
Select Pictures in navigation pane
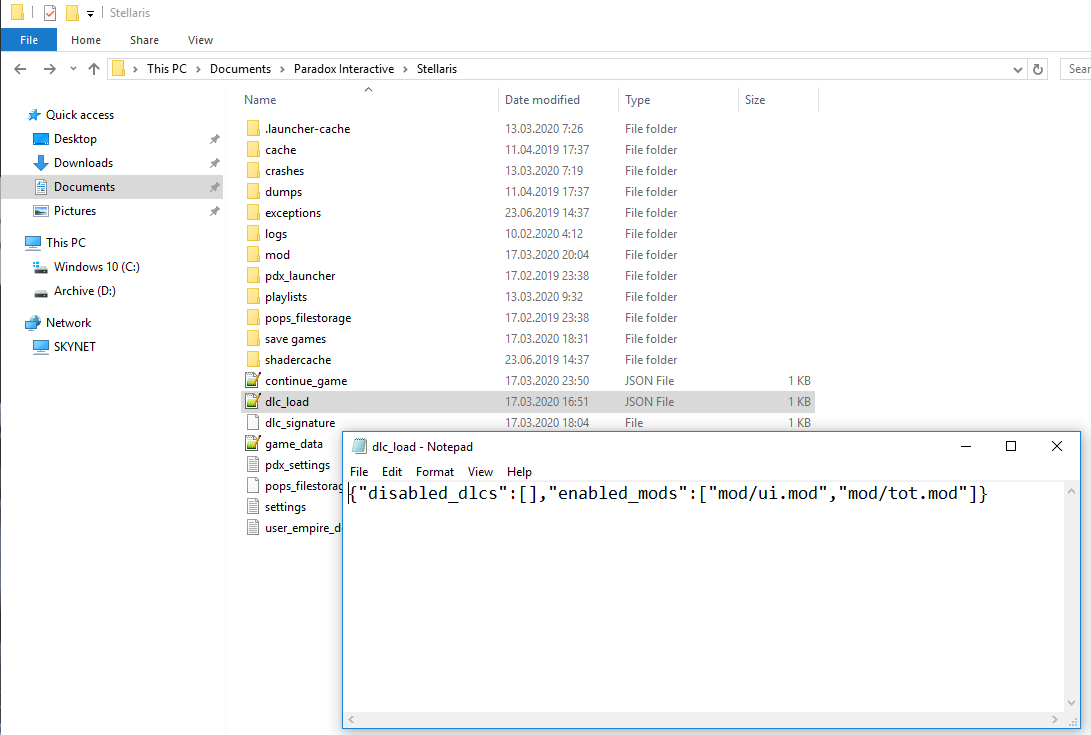point(75,211)
